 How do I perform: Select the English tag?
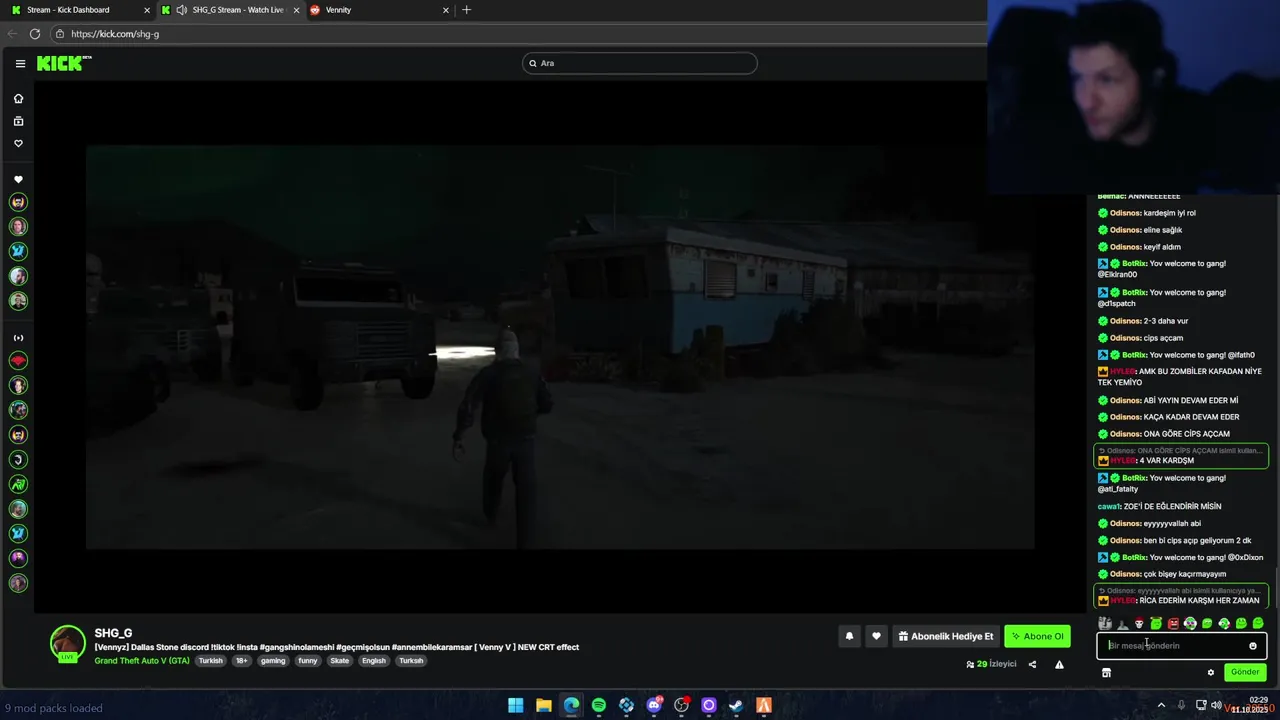click(x=373, y=661)
